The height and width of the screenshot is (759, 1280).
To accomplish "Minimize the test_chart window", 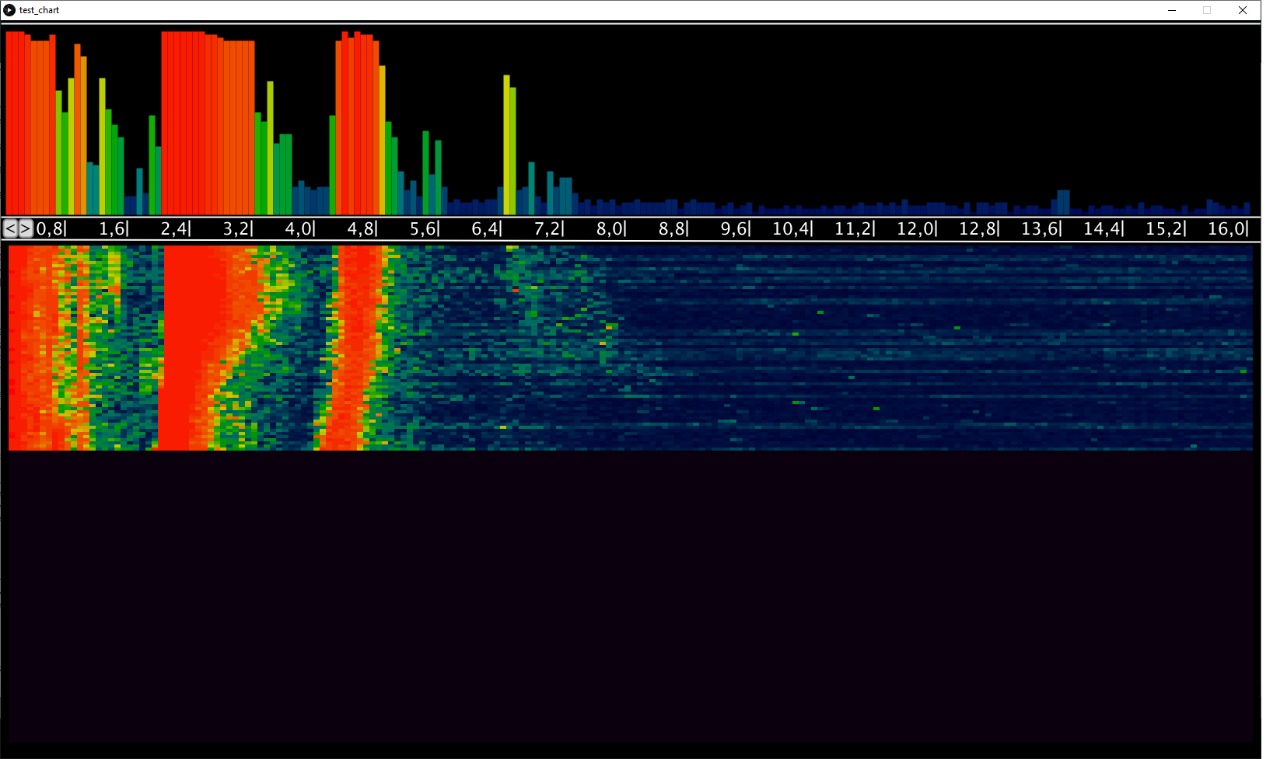I will [1172, 10].
